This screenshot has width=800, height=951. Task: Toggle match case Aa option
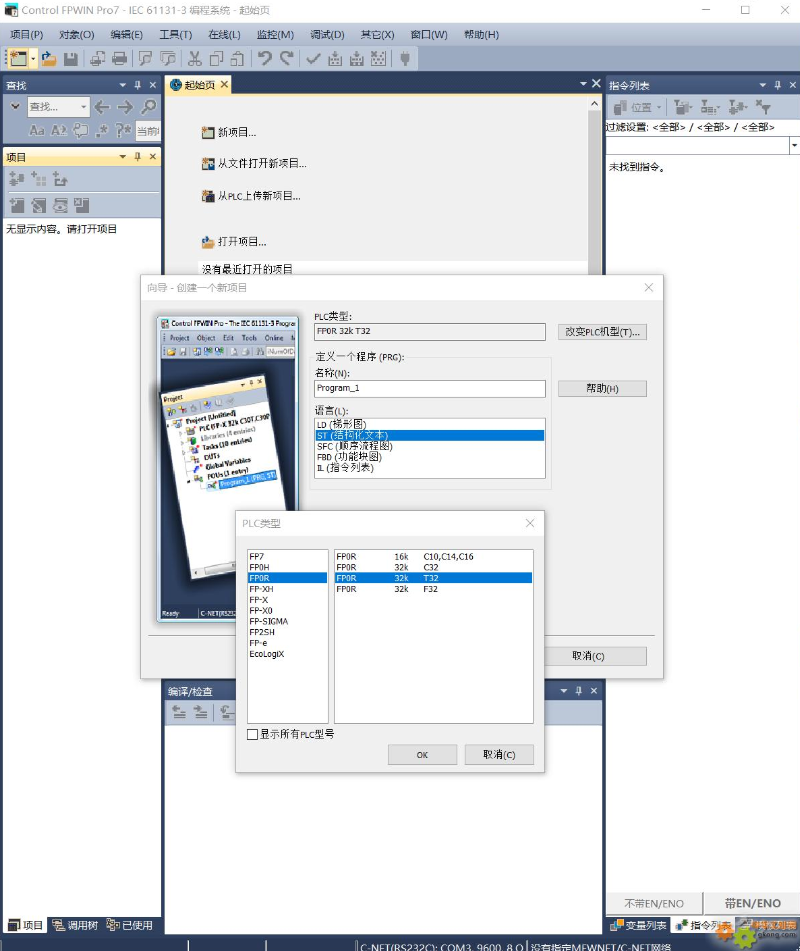[37, 130]
